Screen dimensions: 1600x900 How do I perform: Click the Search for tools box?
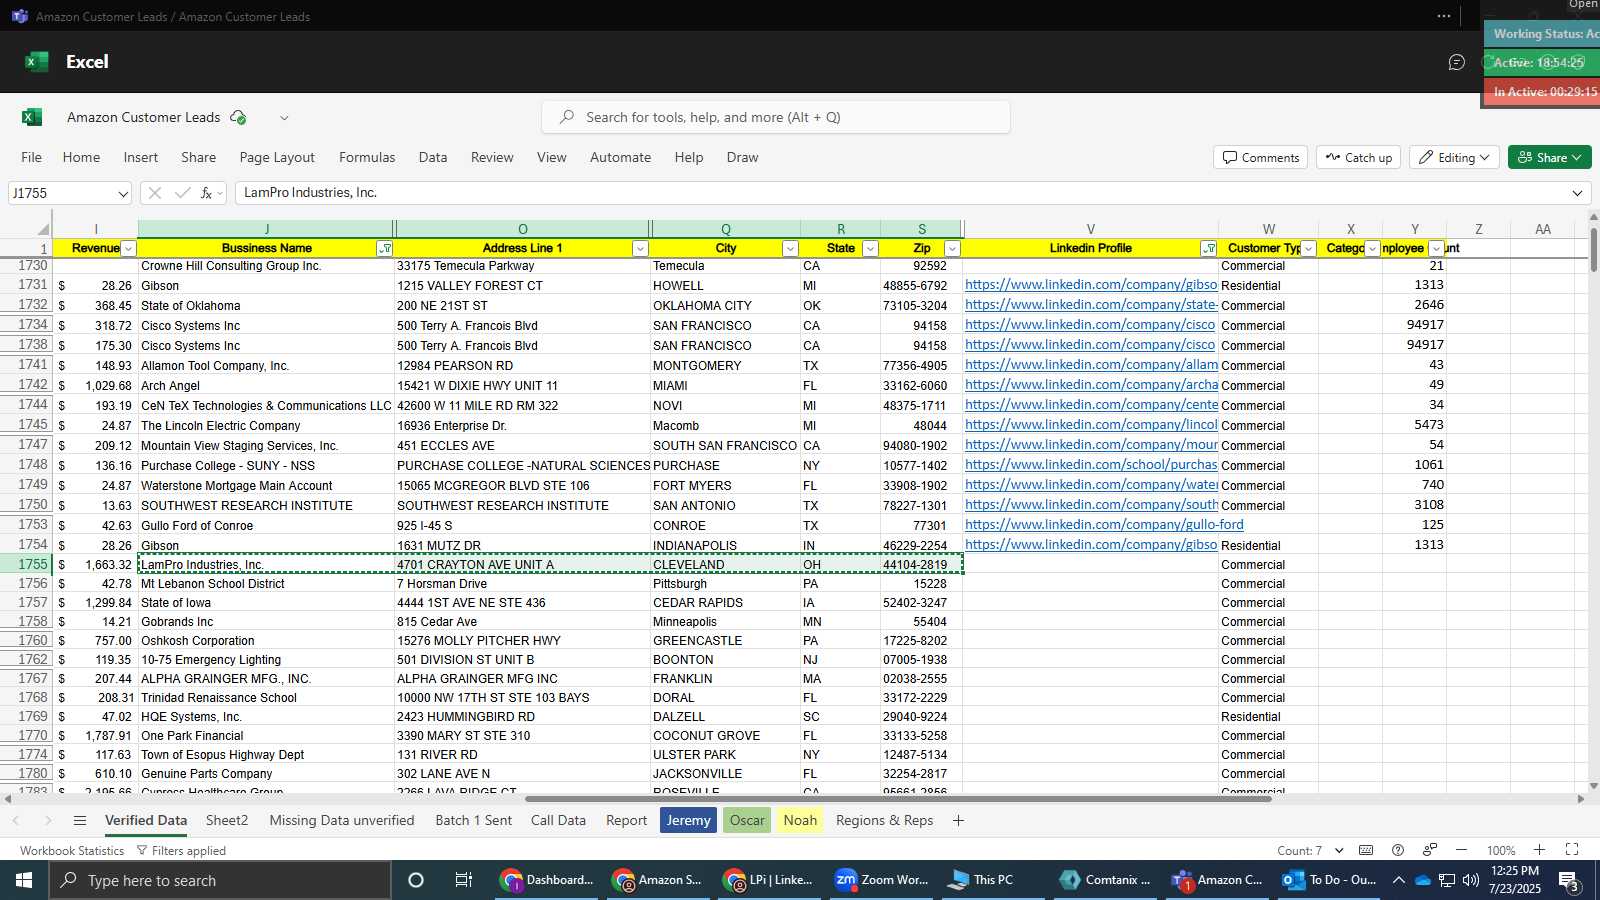pos(776,117)
